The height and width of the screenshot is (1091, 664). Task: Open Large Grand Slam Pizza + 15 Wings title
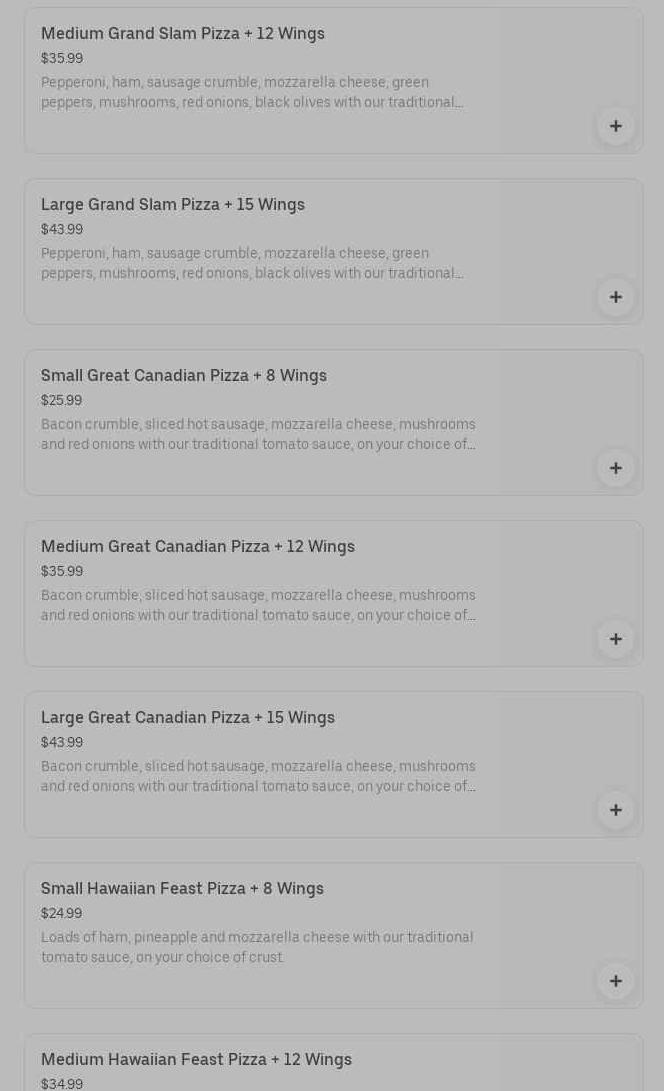coord(173,205)
